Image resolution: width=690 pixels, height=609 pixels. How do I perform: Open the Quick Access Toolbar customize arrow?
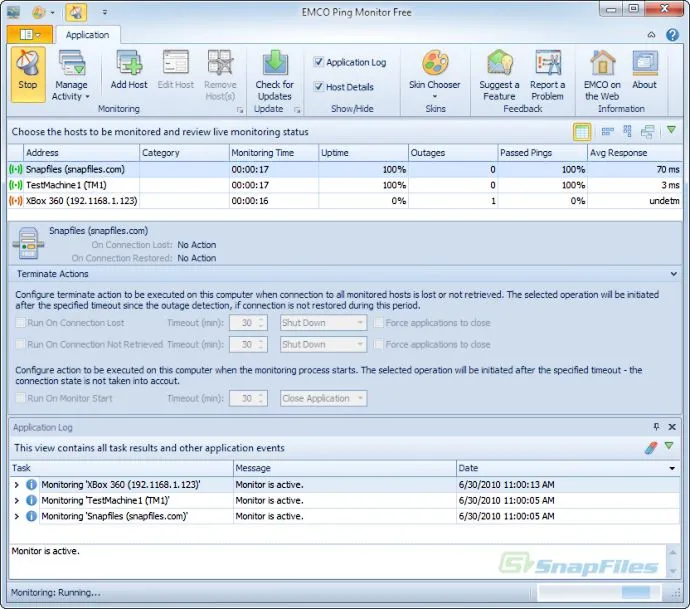(104, 12)
